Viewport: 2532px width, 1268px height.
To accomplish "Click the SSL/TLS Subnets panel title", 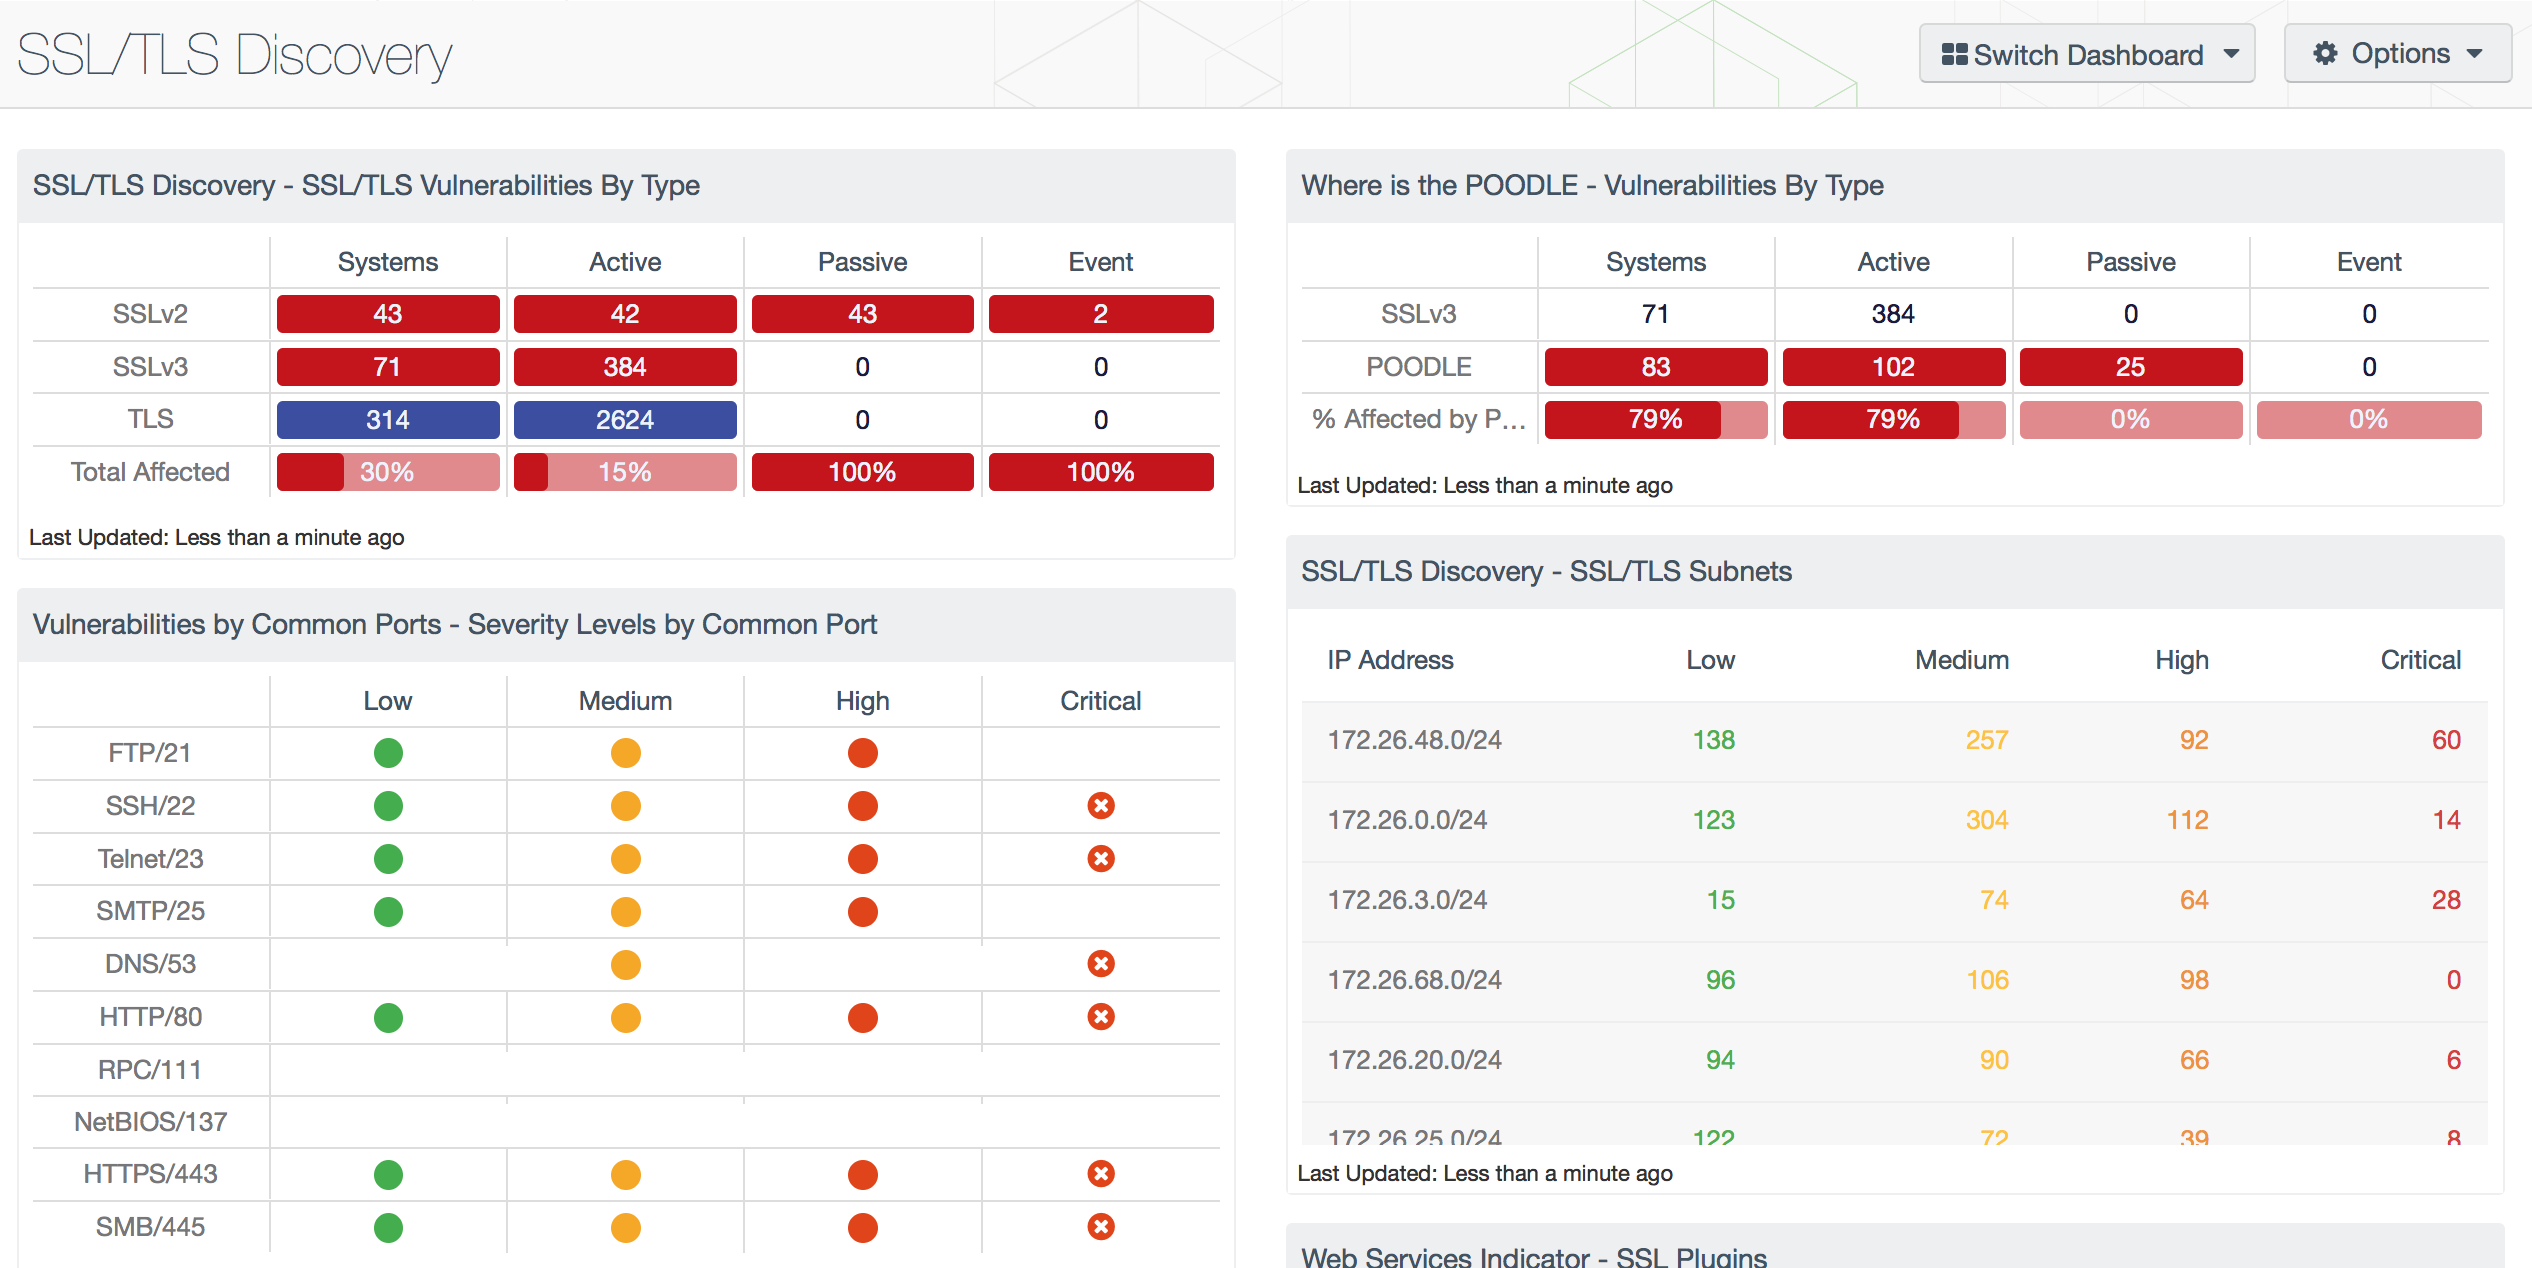I will pos(1546,572).
